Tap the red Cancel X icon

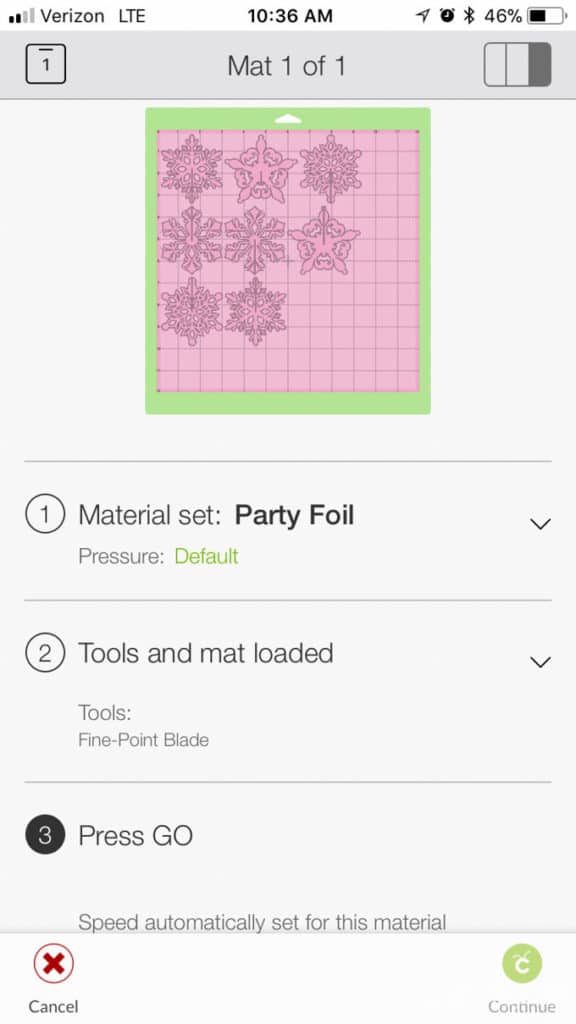pos(54,963)
